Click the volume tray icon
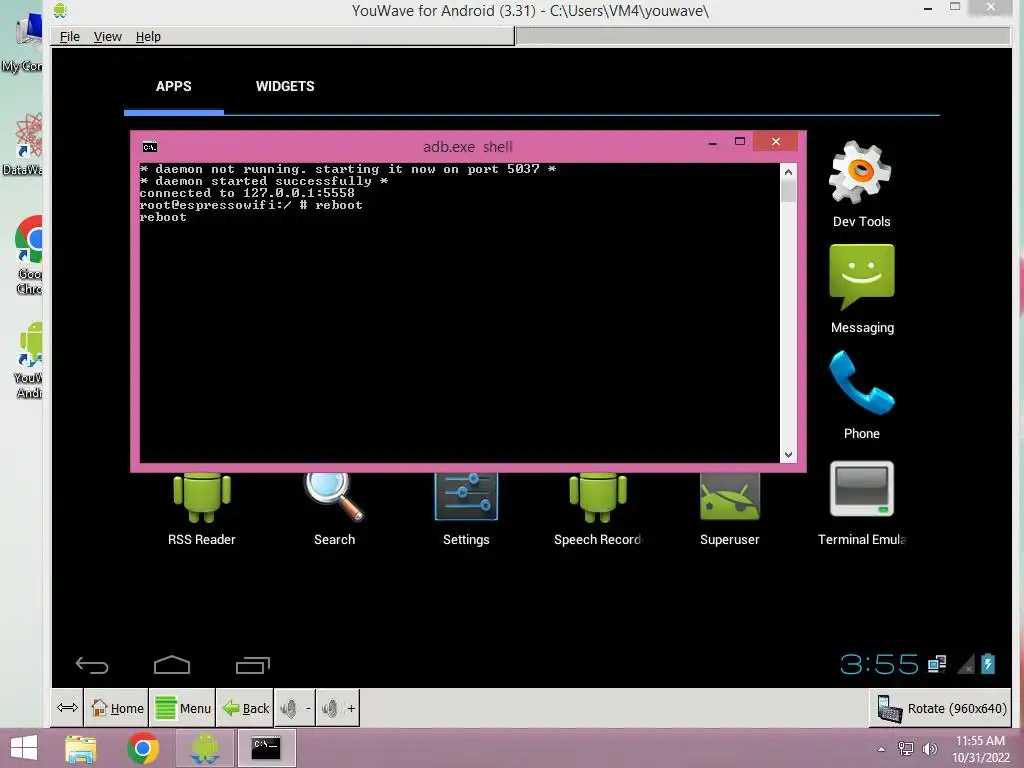 pyautogui.click(x=930, y=749)
